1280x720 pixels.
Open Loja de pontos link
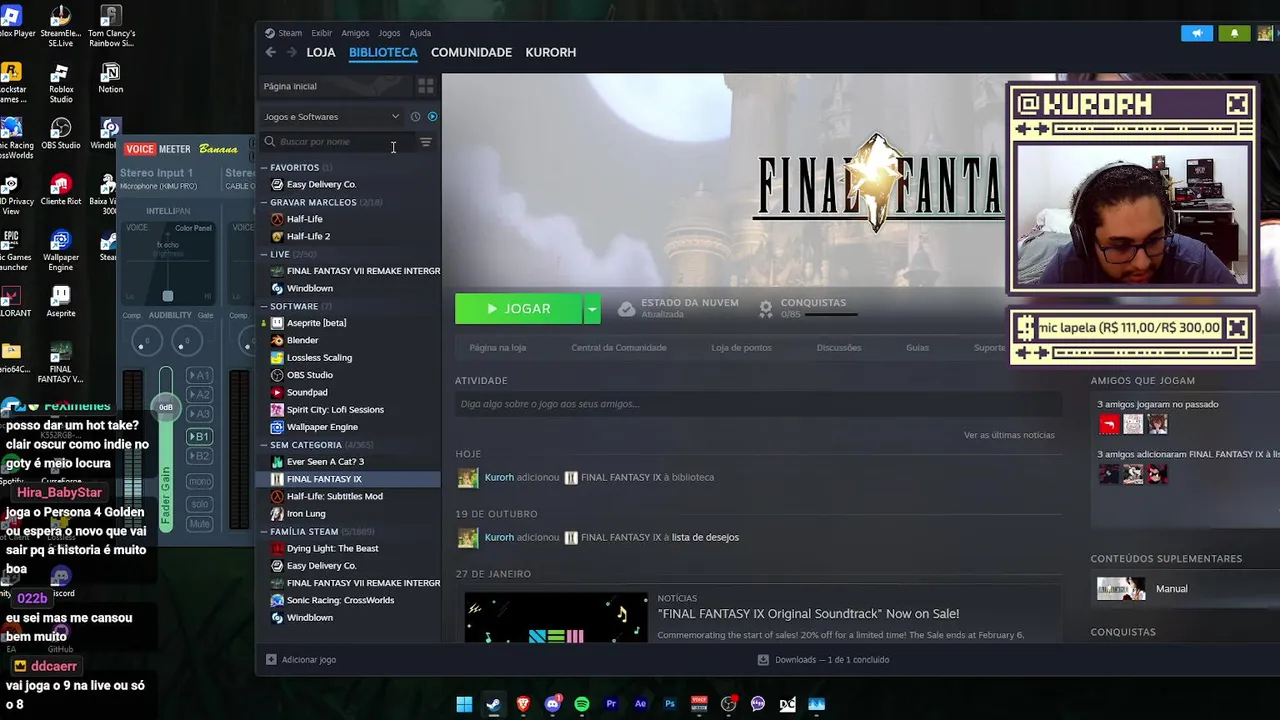(741, 348)
